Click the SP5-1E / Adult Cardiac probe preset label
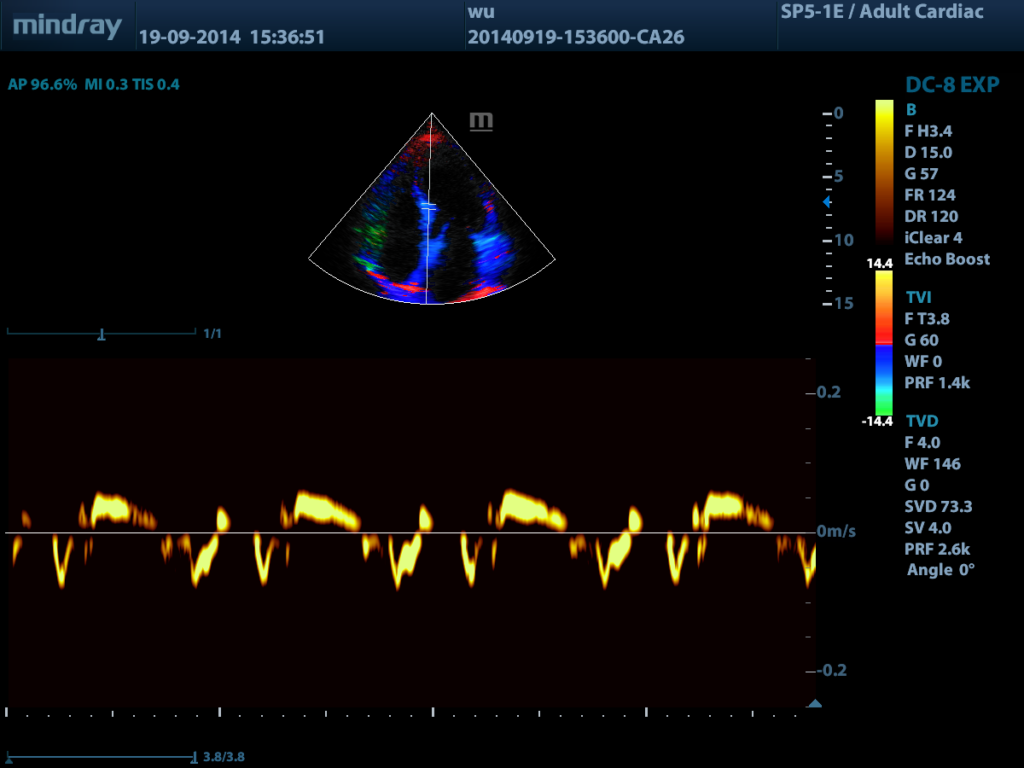1024x768 pixels. 881,12
